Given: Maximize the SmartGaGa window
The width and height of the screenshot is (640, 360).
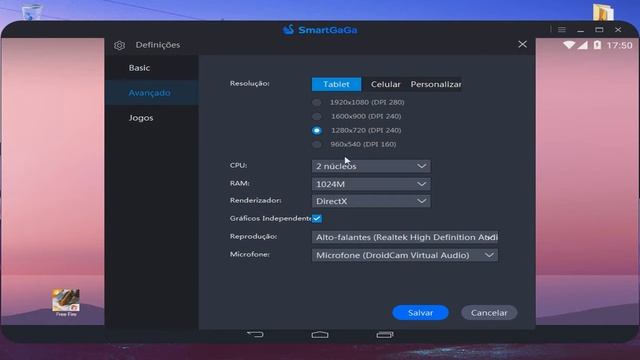Looking at the screenshot, I should [x=599, y=30].
